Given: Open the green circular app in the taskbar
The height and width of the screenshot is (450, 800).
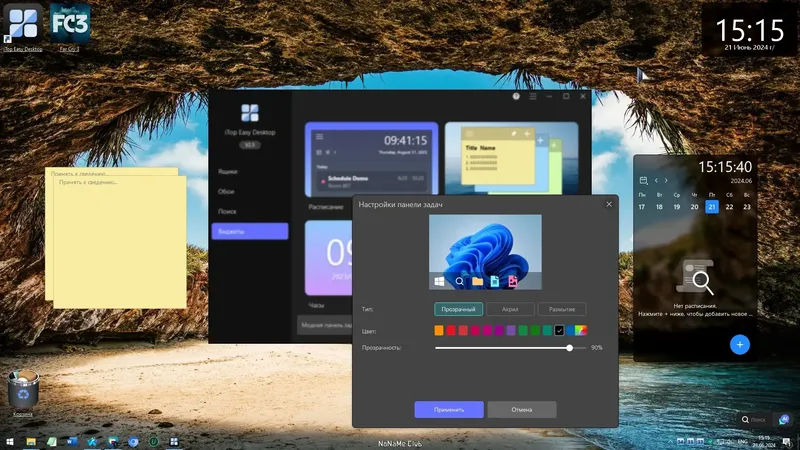Looking at the screenshot, I should [154, 442].
